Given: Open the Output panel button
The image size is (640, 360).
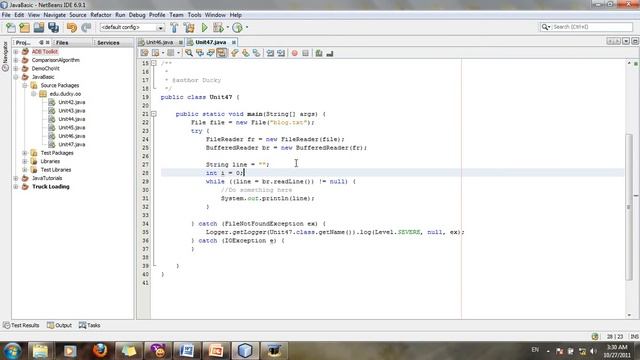Looking at the screenshot, I should click(x=59, y=325).
